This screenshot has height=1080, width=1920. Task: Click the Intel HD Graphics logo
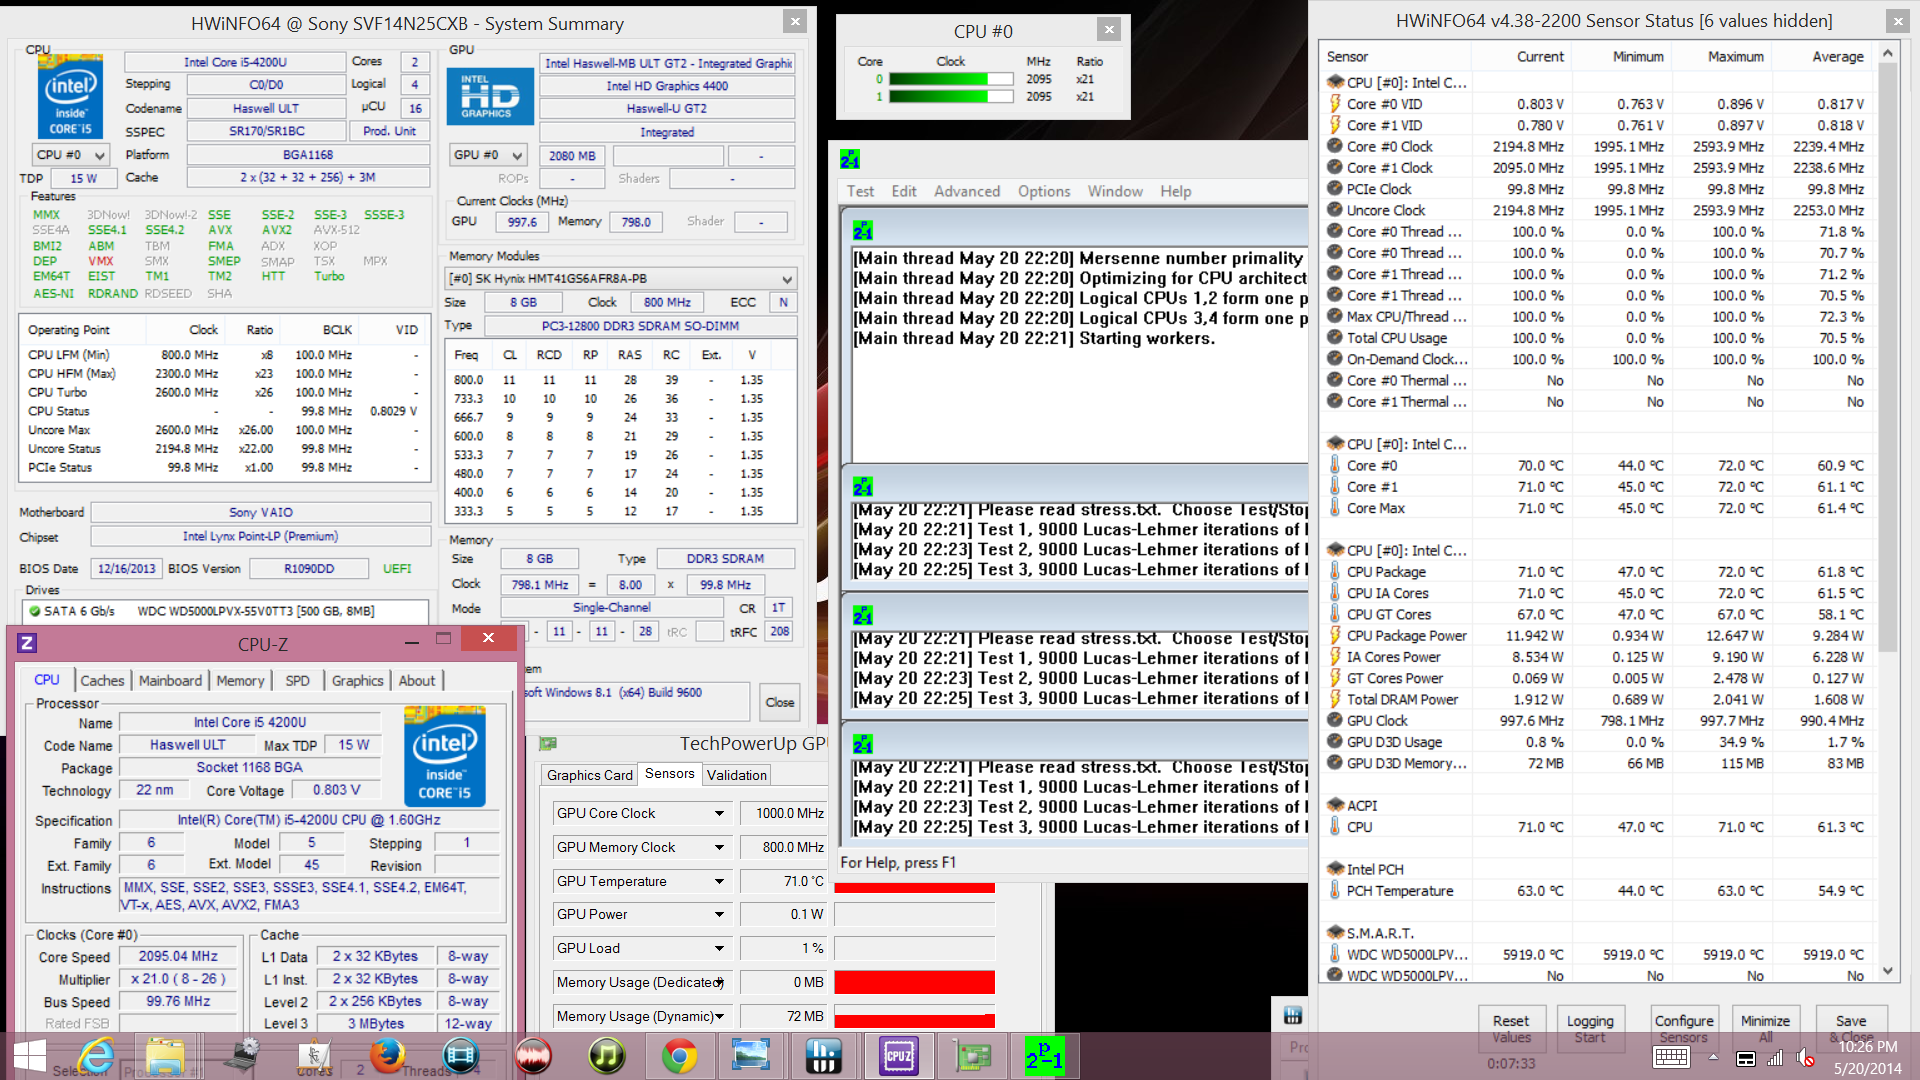point(490,96)
